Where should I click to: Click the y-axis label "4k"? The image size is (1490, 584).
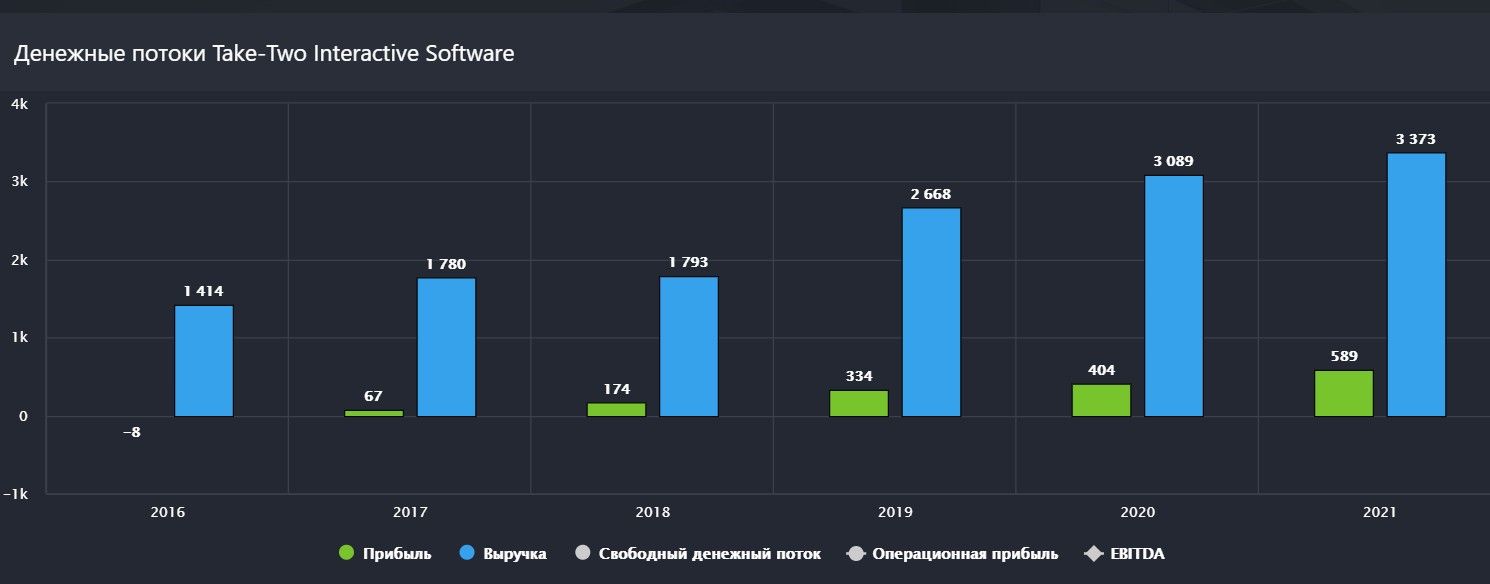19,104
